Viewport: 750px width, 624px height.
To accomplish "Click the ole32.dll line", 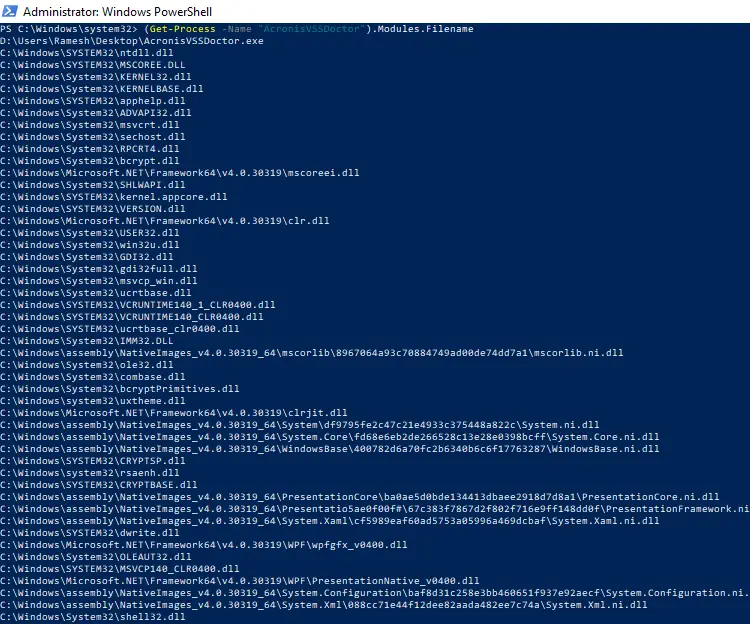I will [x=87, y=365].
